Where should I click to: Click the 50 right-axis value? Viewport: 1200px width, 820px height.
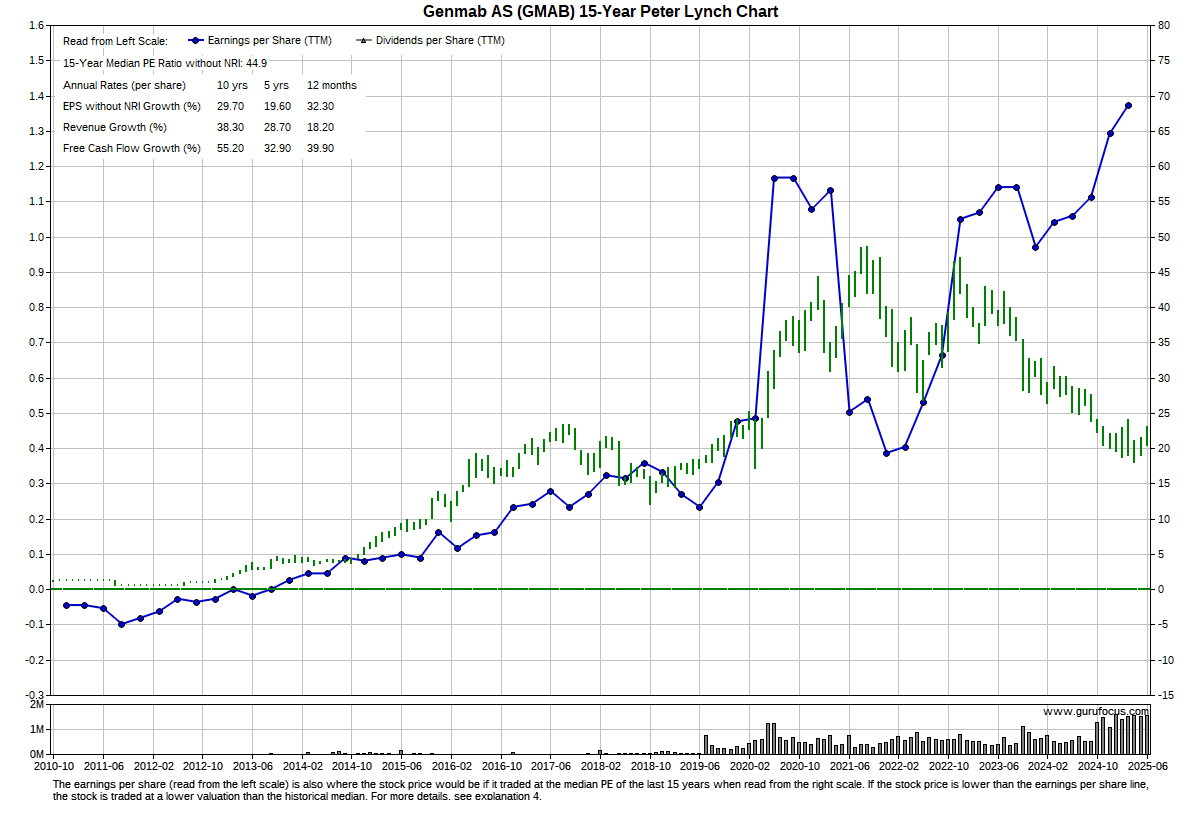point(1162,237)
